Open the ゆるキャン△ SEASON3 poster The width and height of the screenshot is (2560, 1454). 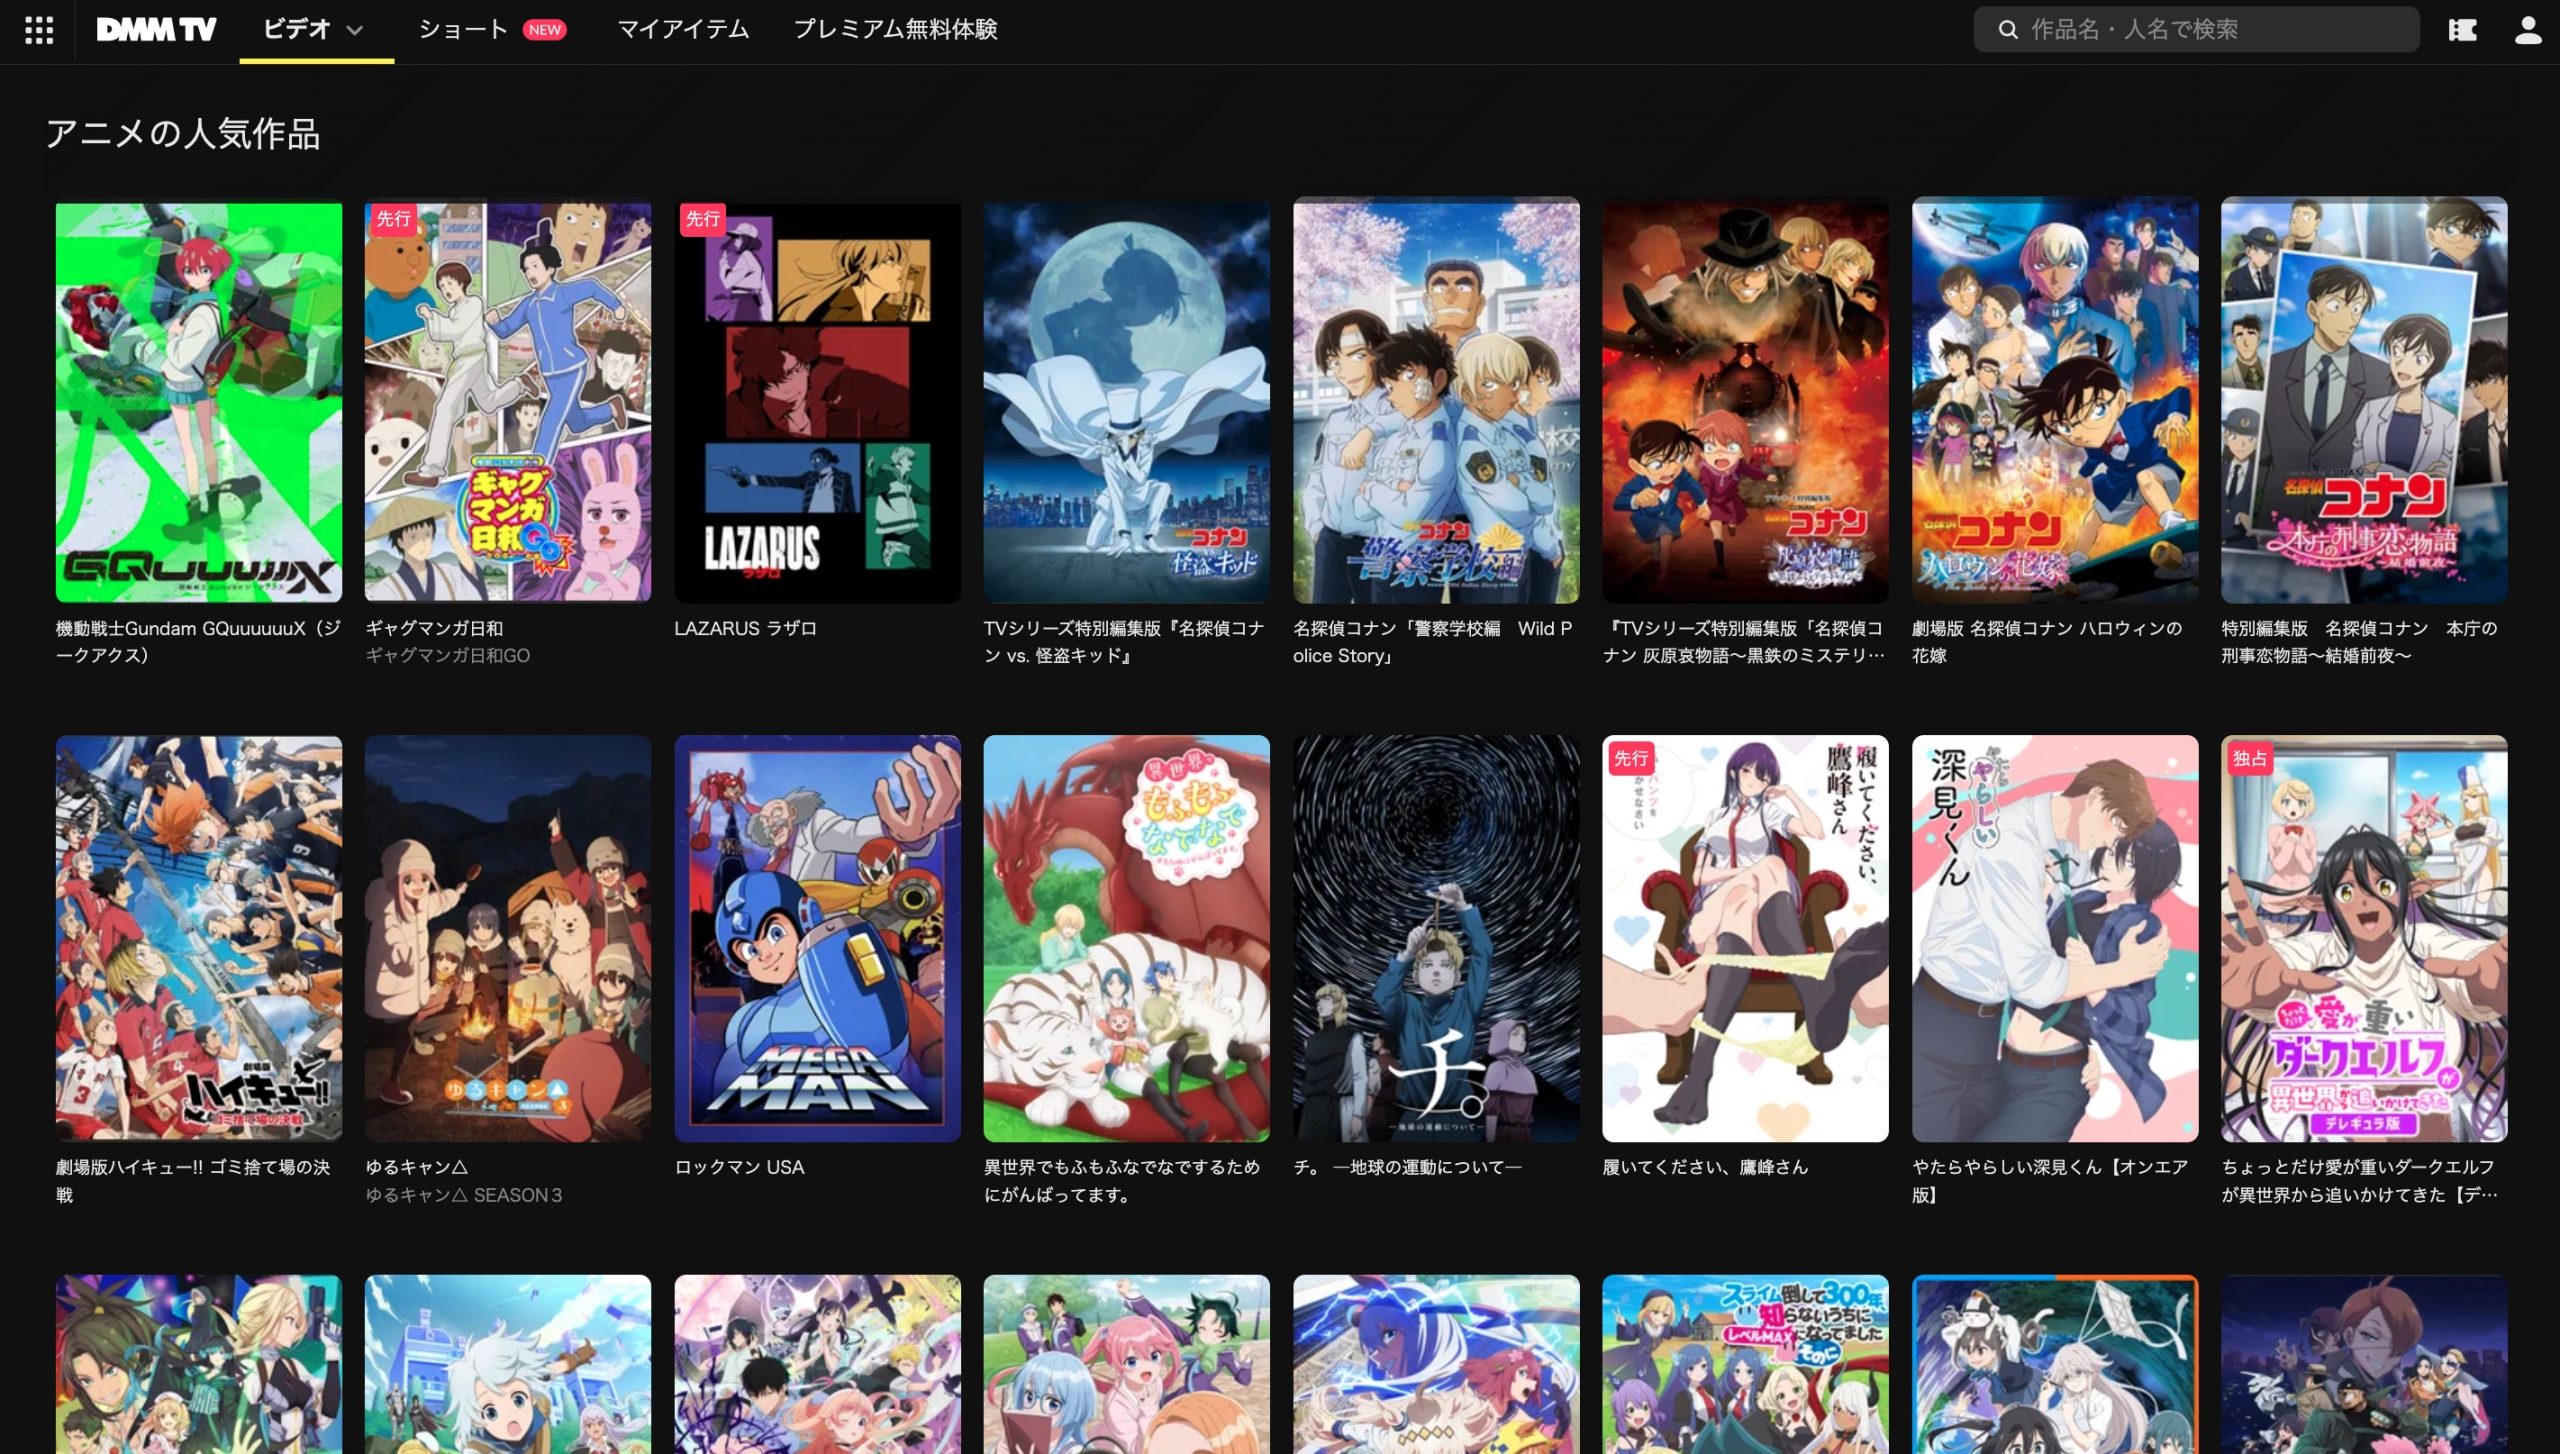[x=508, y=940]
